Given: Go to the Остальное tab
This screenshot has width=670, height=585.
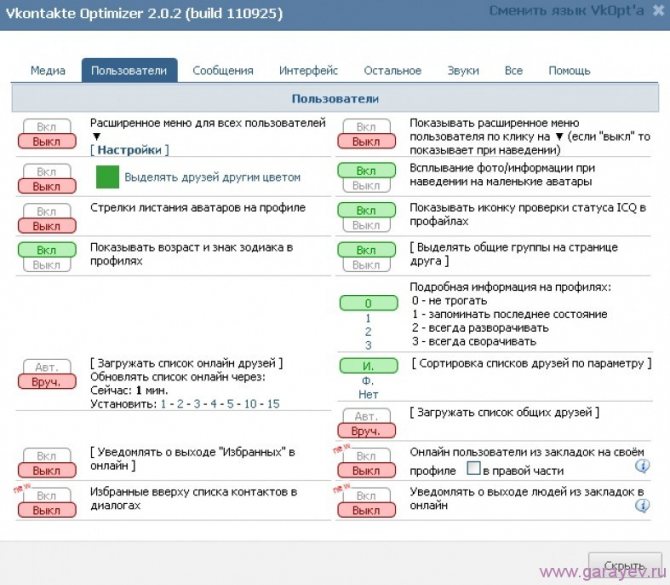Looking at the screenshot, I should point(392,71).
